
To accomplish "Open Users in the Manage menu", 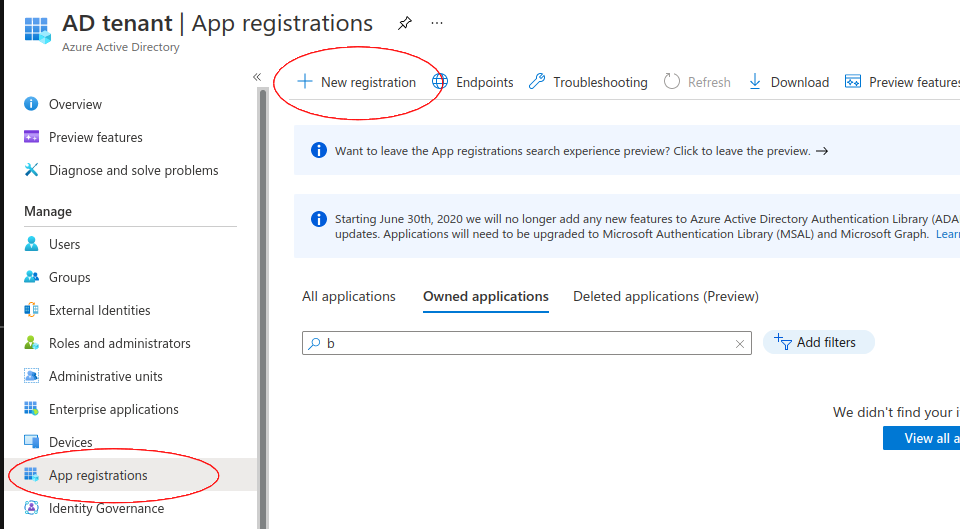I will point(64,244).
